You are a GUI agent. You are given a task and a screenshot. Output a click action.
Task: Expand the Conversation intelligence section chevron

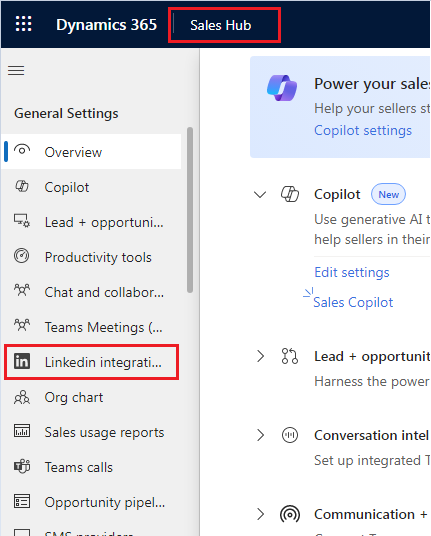pyautogui.click(x=260, y=435)
